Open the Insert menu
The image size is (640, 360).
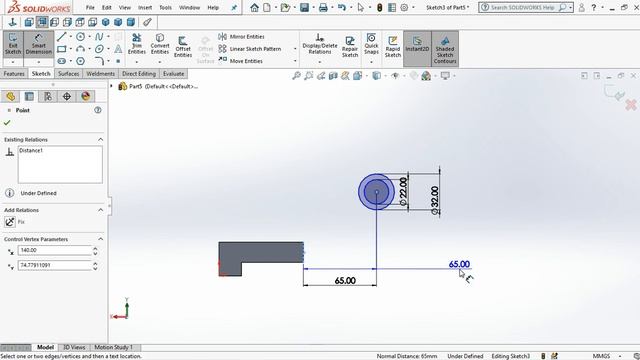[x=145, y=7]
